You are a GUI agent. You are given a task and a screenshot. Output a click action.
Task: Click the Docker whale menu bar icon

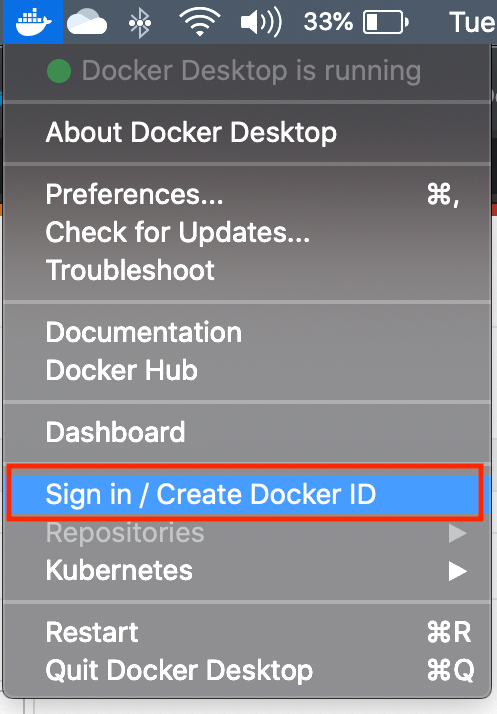33,21
